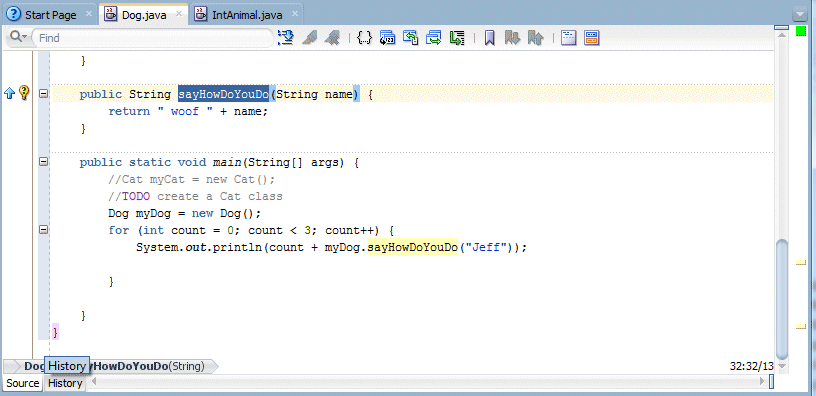The image size is (816, 396).
Task: Click the static keyword
Action: coord(149,162)
